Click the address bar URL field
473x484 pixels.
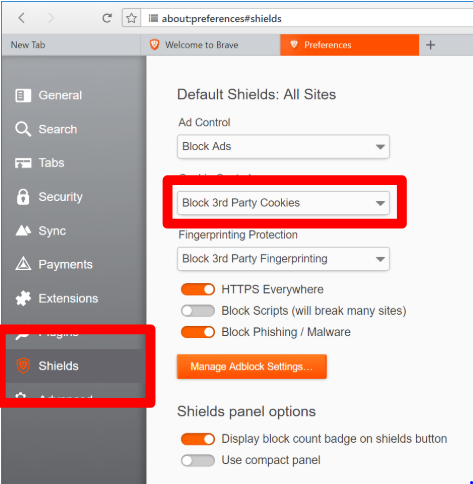[307, 18]
